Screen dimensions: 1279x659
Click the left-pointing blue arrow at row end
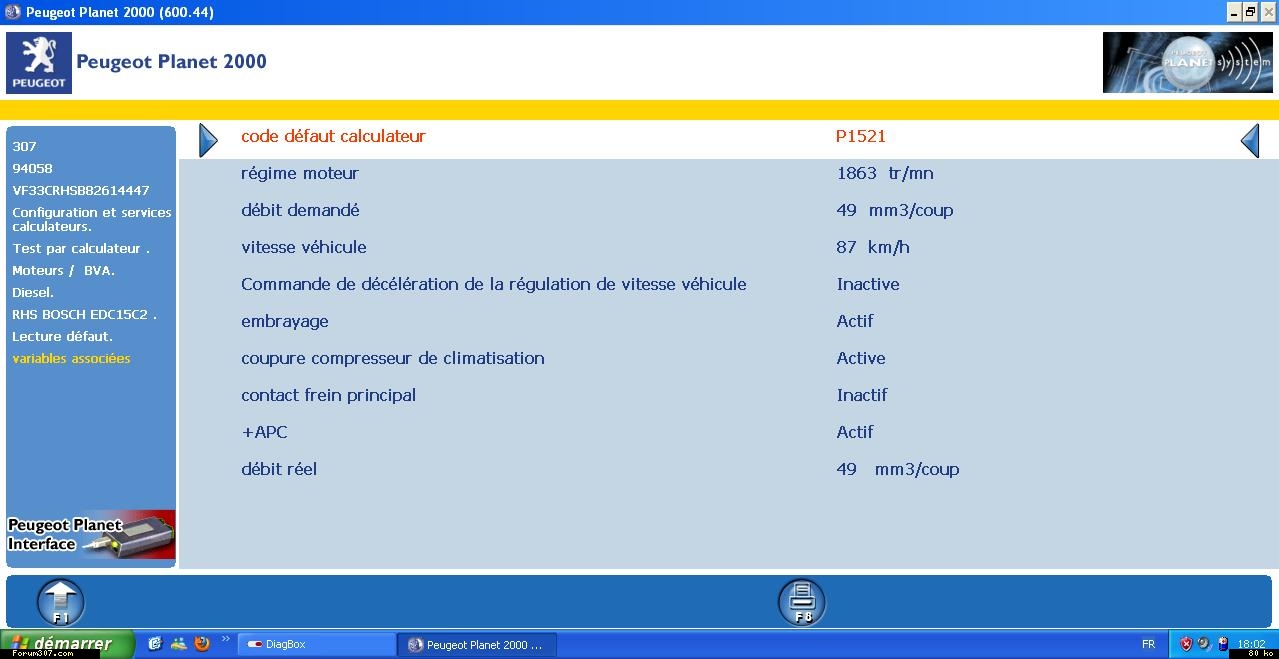[x=1249, y=140]
